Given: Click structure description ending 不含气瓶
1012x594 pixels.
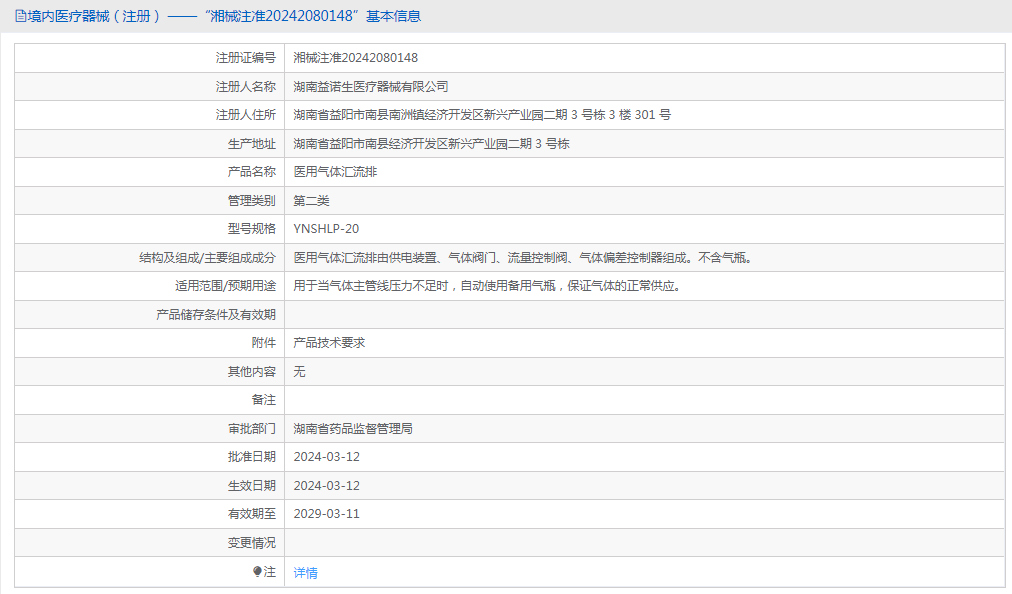Looking at the screenshot, I should (x=522, y=258).
